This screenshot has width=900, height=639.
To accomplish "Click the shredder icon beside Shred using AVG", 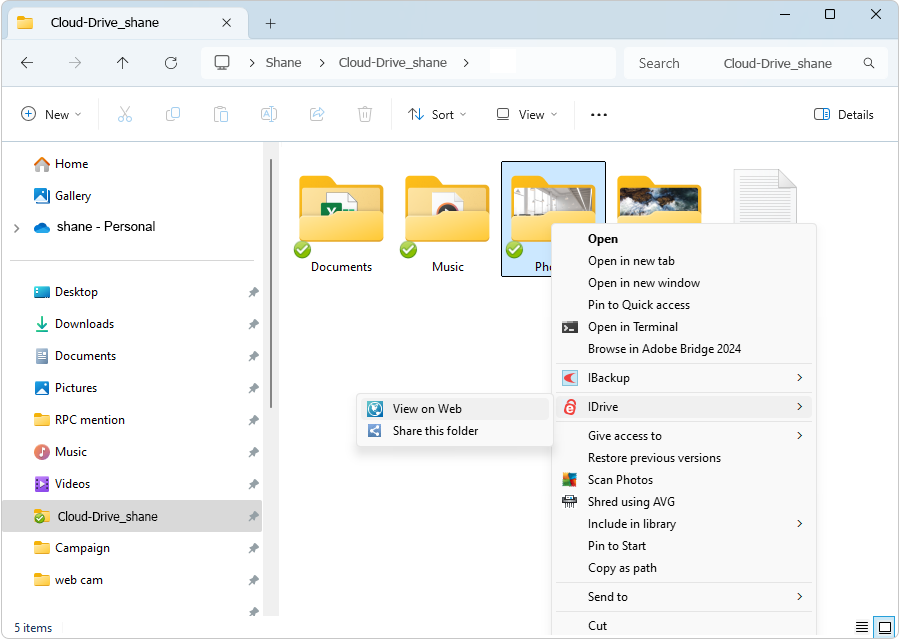I will tap(569, 501).
